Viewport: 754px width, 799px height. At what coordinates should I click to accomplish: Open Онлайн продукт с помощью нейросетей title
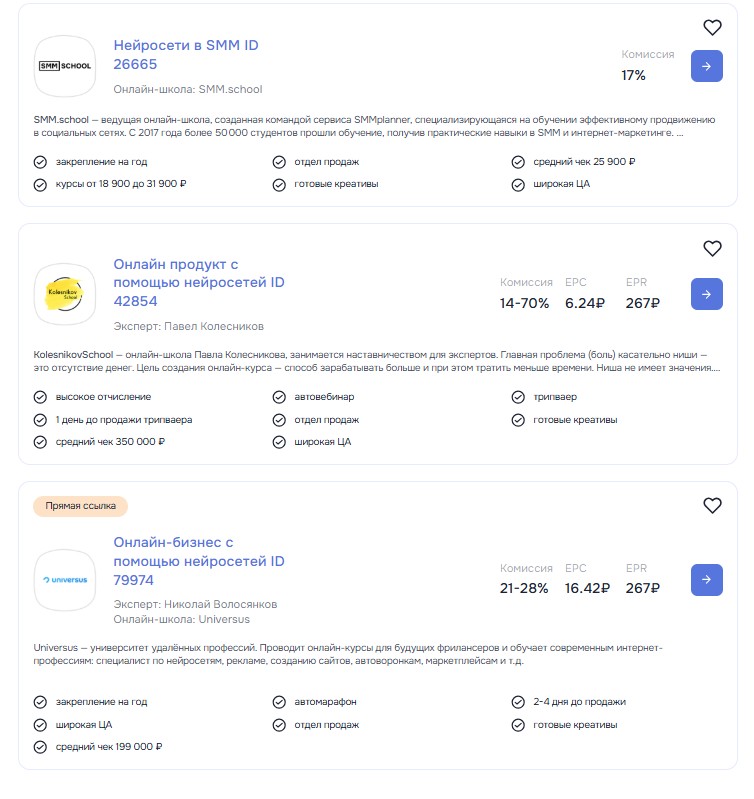(198, 283)
